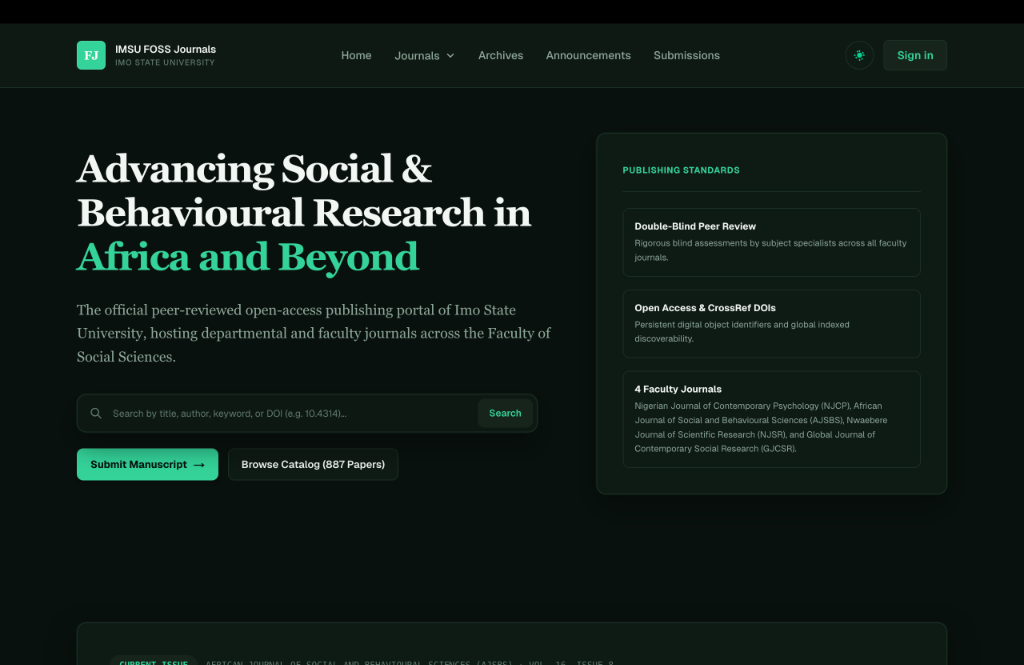The height and width of the screenshot is (665, 1024).
Task: Click the IMSU FOSS Journals site title
Action: (x=165, y=49)
